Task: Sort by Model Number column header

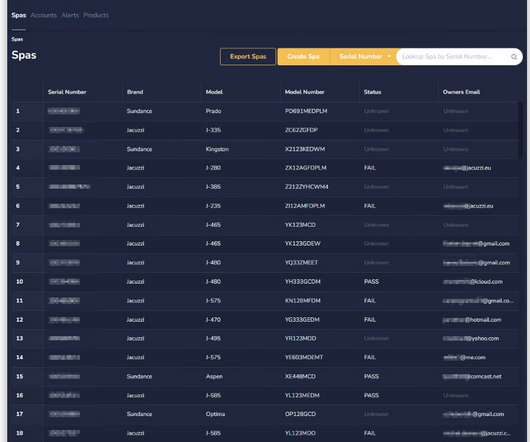Action: point(304,92)
